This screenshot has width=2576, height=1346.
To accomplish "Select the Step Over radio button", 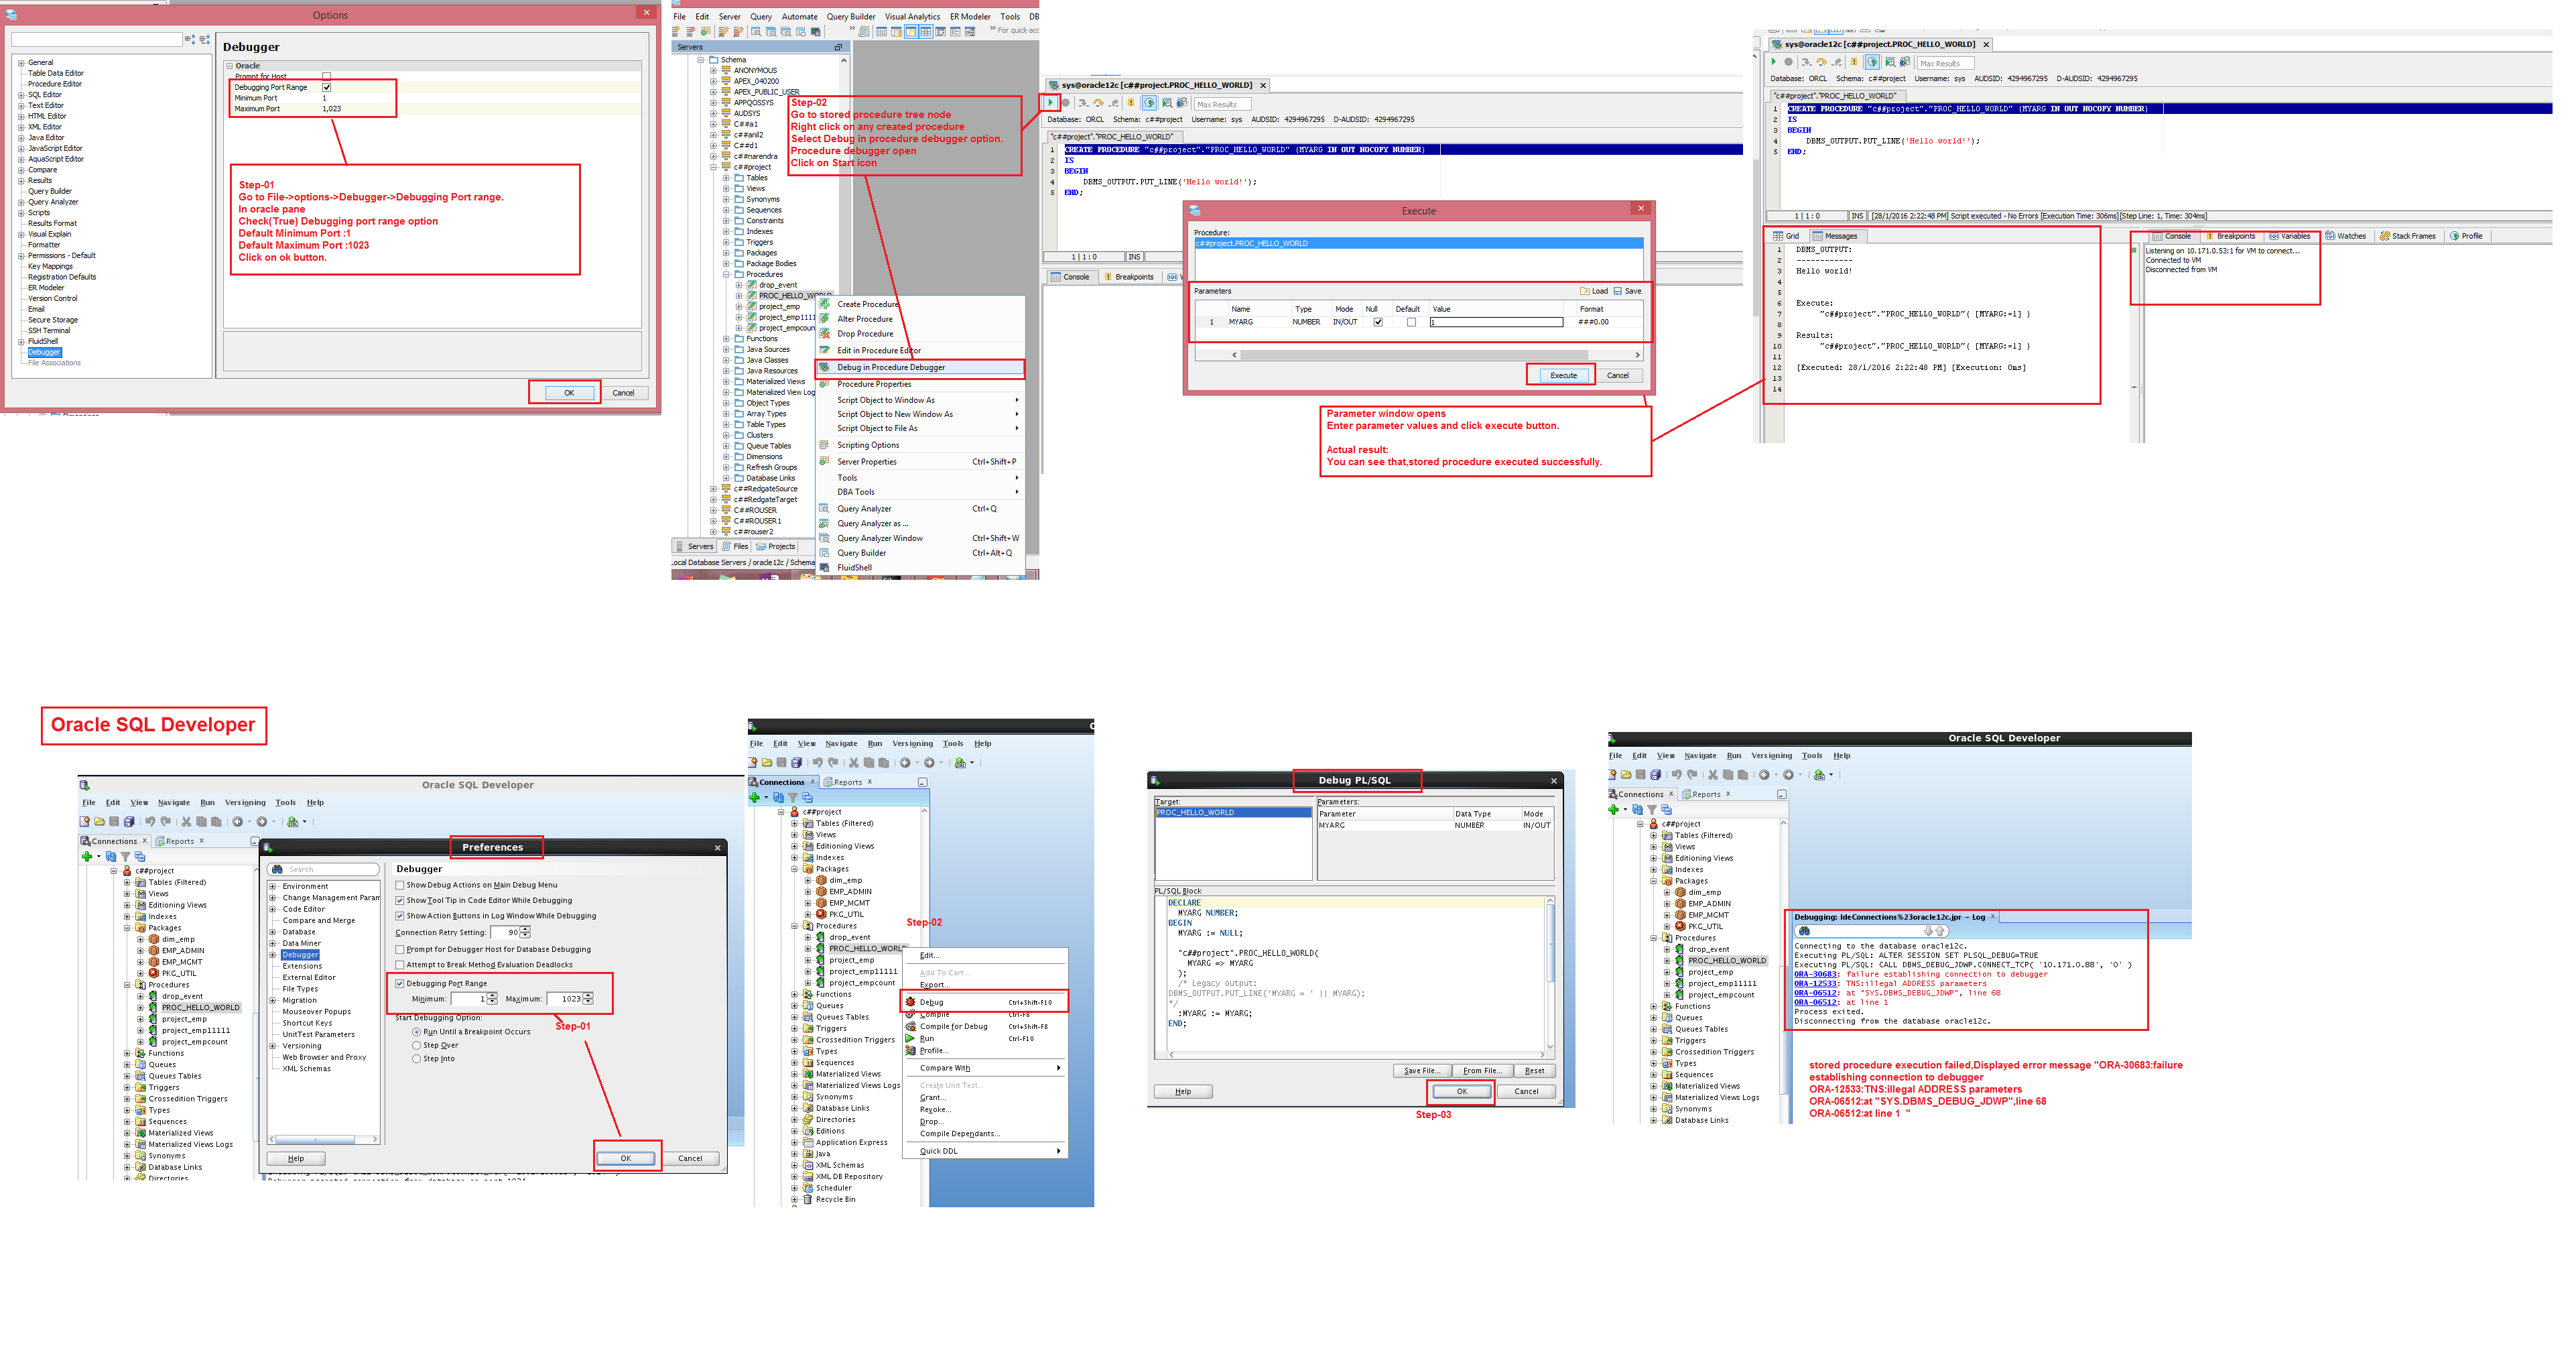I will 416,1045.
